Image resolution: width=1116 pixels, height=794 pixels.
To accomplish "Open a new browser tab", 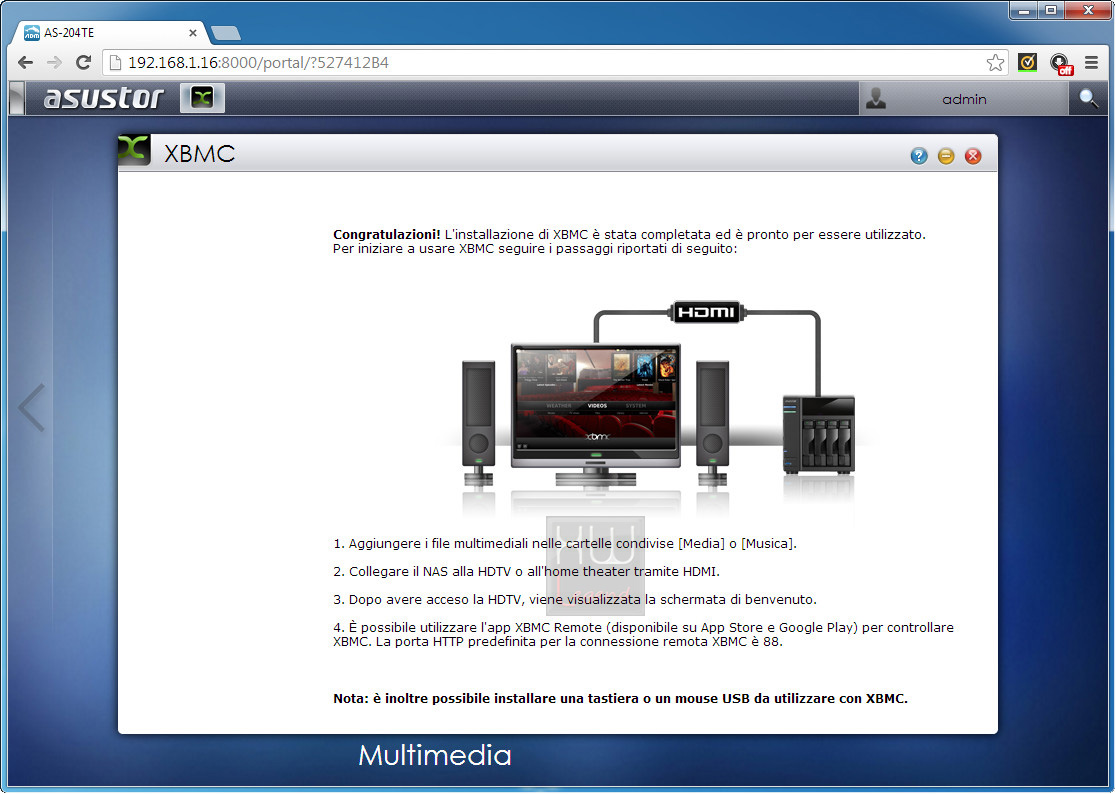I will pos(226,33).
